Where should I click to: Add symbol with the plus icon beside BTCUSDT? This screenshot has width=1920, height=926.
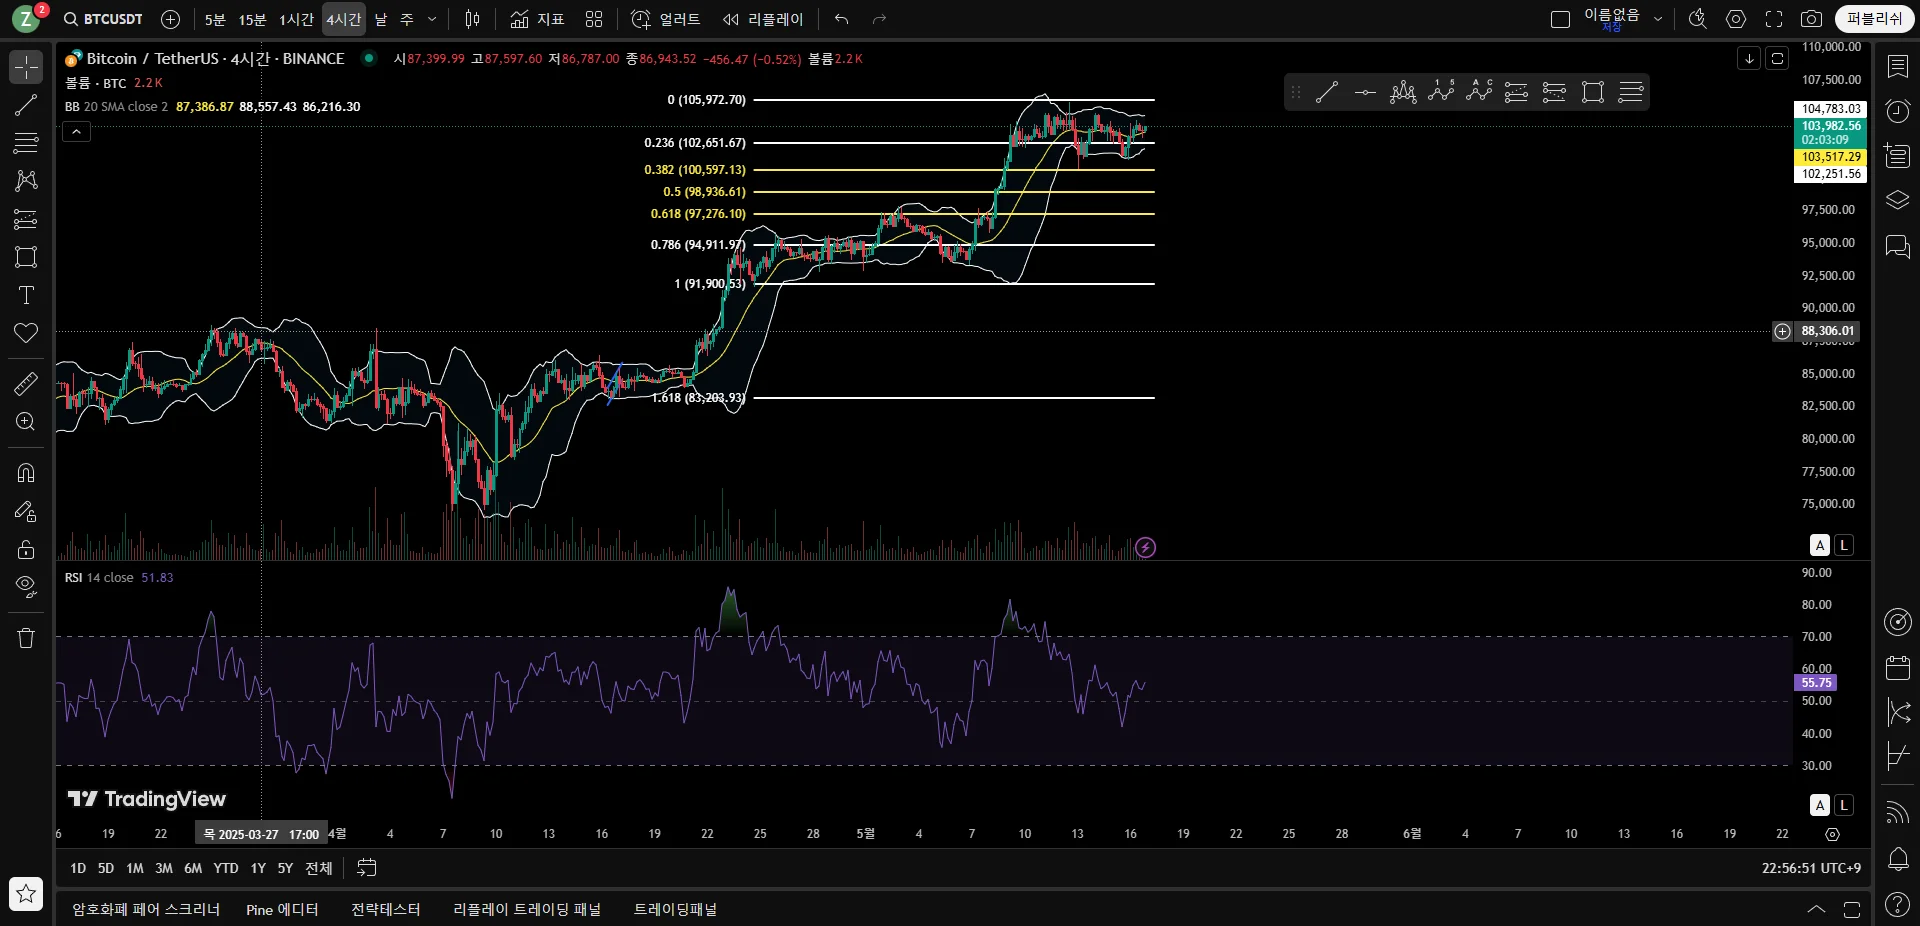171,19
